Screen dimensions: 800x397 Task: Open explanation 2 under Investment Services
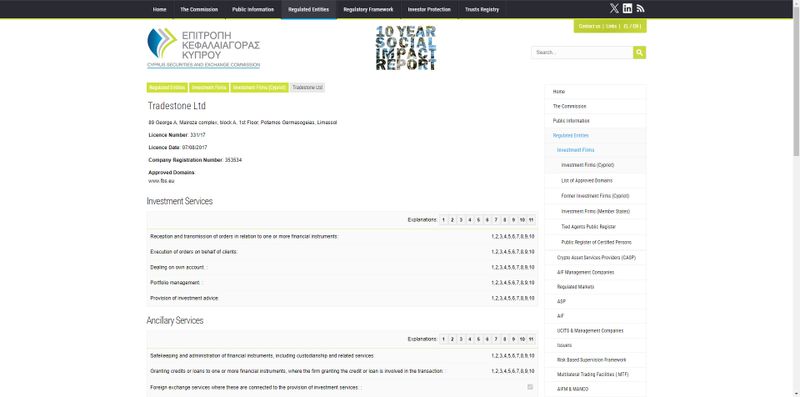point(452,220)
